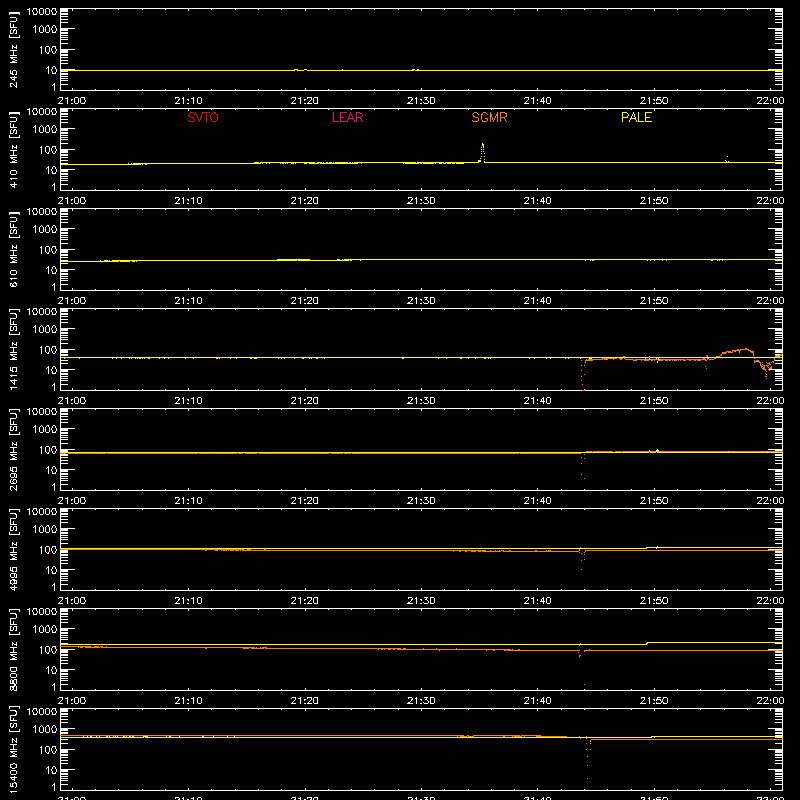800x800 pixels.
Task: Select the 2695 MHz [SFU] axis label
Action: (x=14, y=449)
